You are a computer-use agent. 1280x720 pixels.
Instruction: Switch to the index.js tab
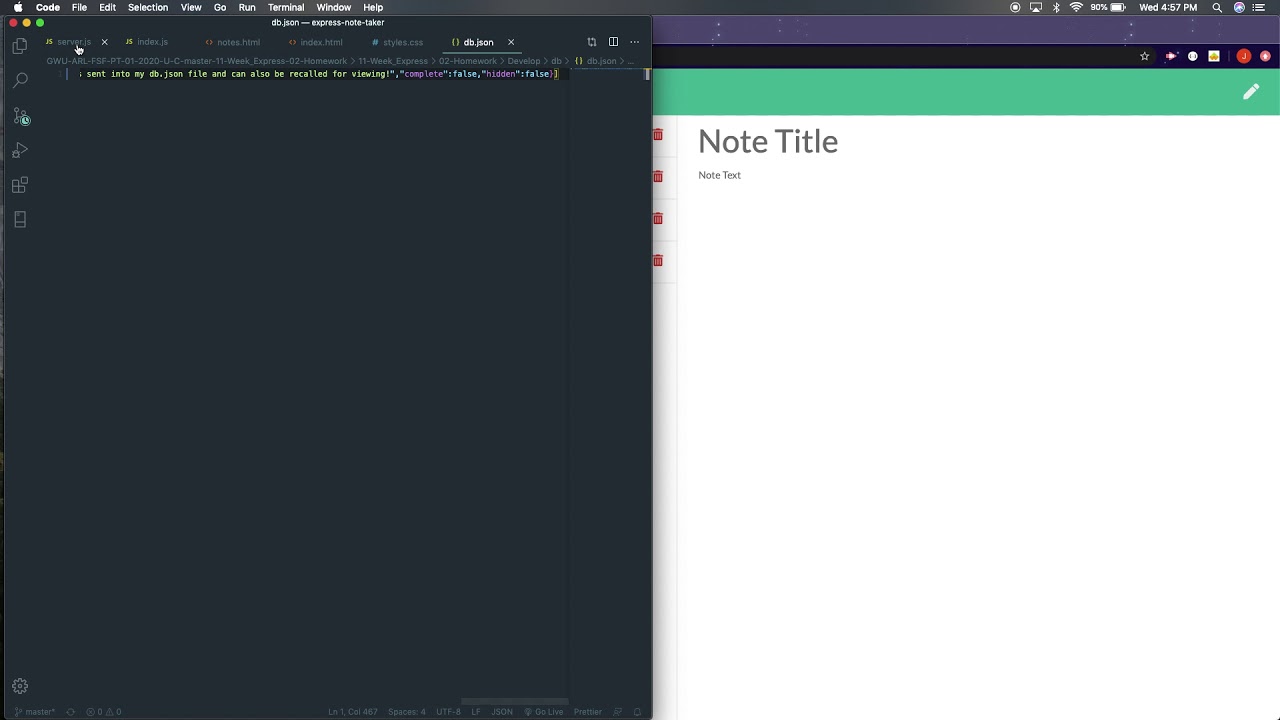pyautogui.click(x=152, y=42)
